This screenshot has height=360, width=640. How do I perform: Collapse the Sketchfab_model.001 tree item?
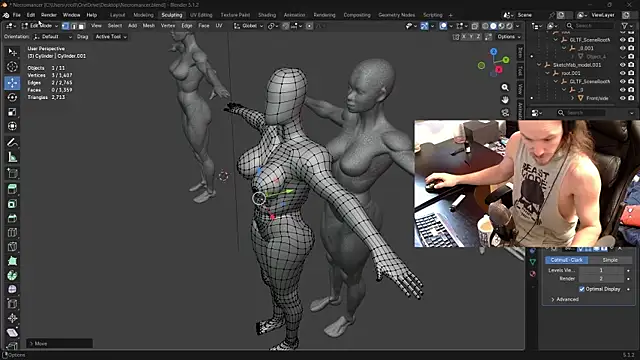(x=539, y=65)
